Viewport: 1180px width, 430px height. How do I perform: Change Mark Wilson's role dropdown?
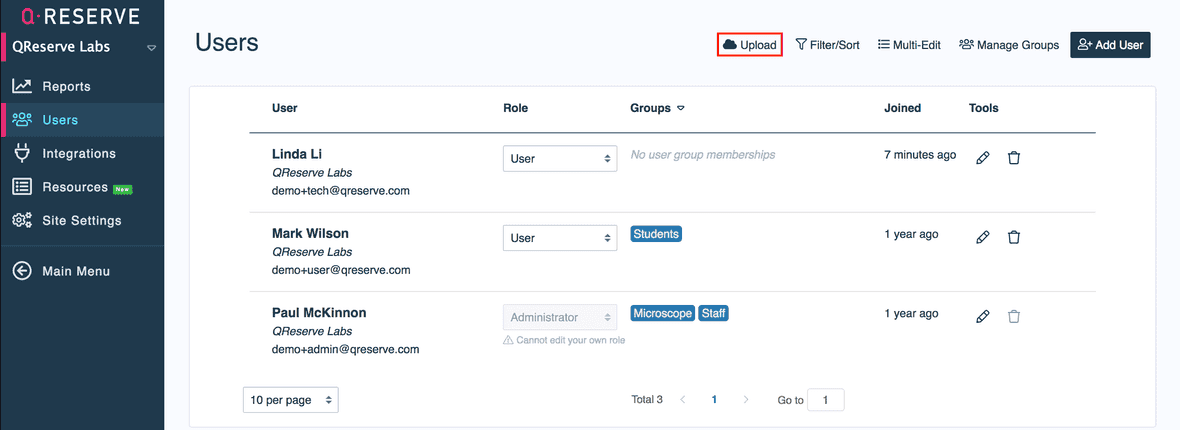[x=559, y=238]
